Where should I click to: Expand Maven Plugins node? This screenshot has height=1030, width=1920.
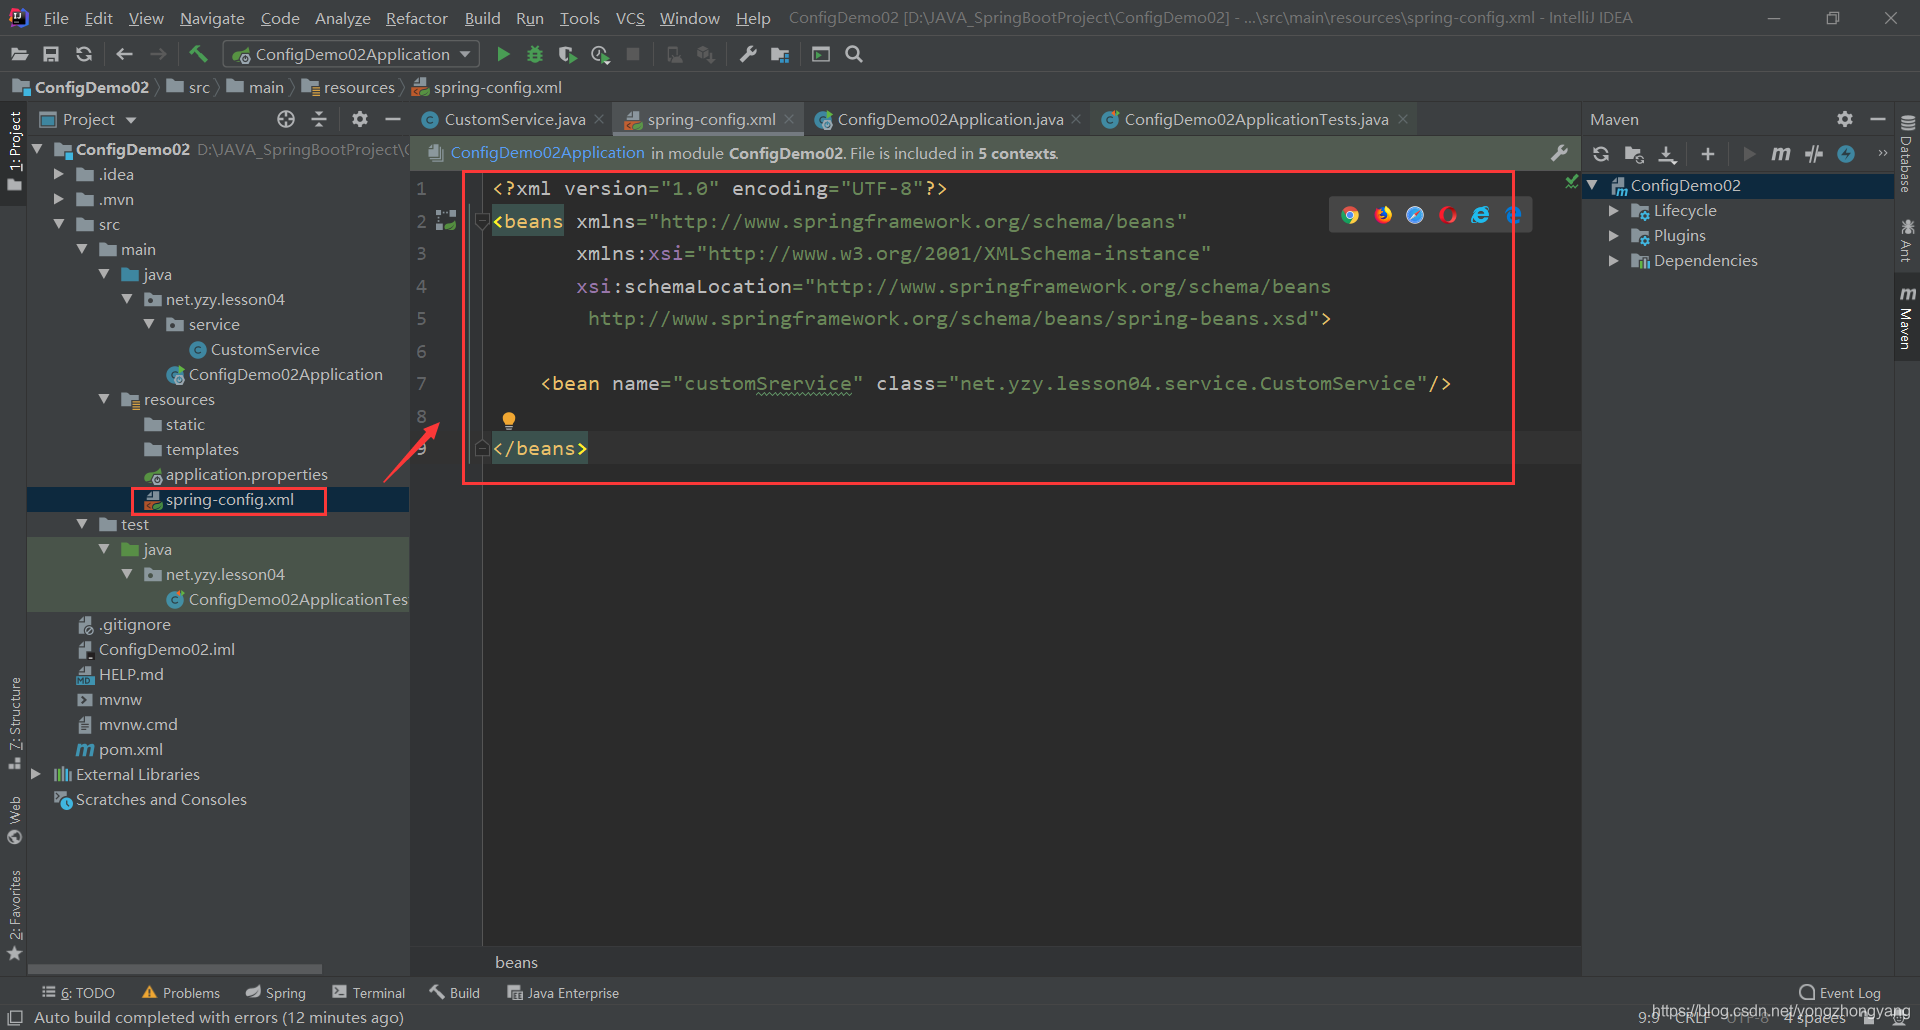click(1614, 235)
